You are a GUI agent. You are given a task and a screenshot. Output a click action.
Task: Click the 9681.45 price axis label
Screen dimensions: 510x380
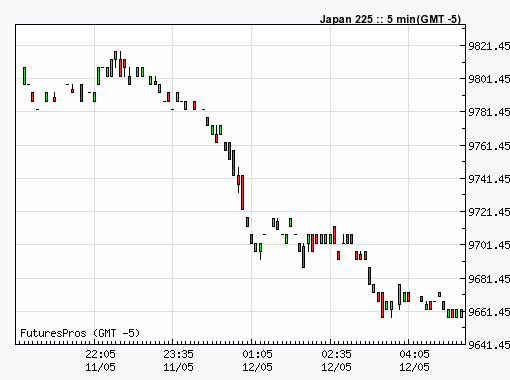pos(489,279)
